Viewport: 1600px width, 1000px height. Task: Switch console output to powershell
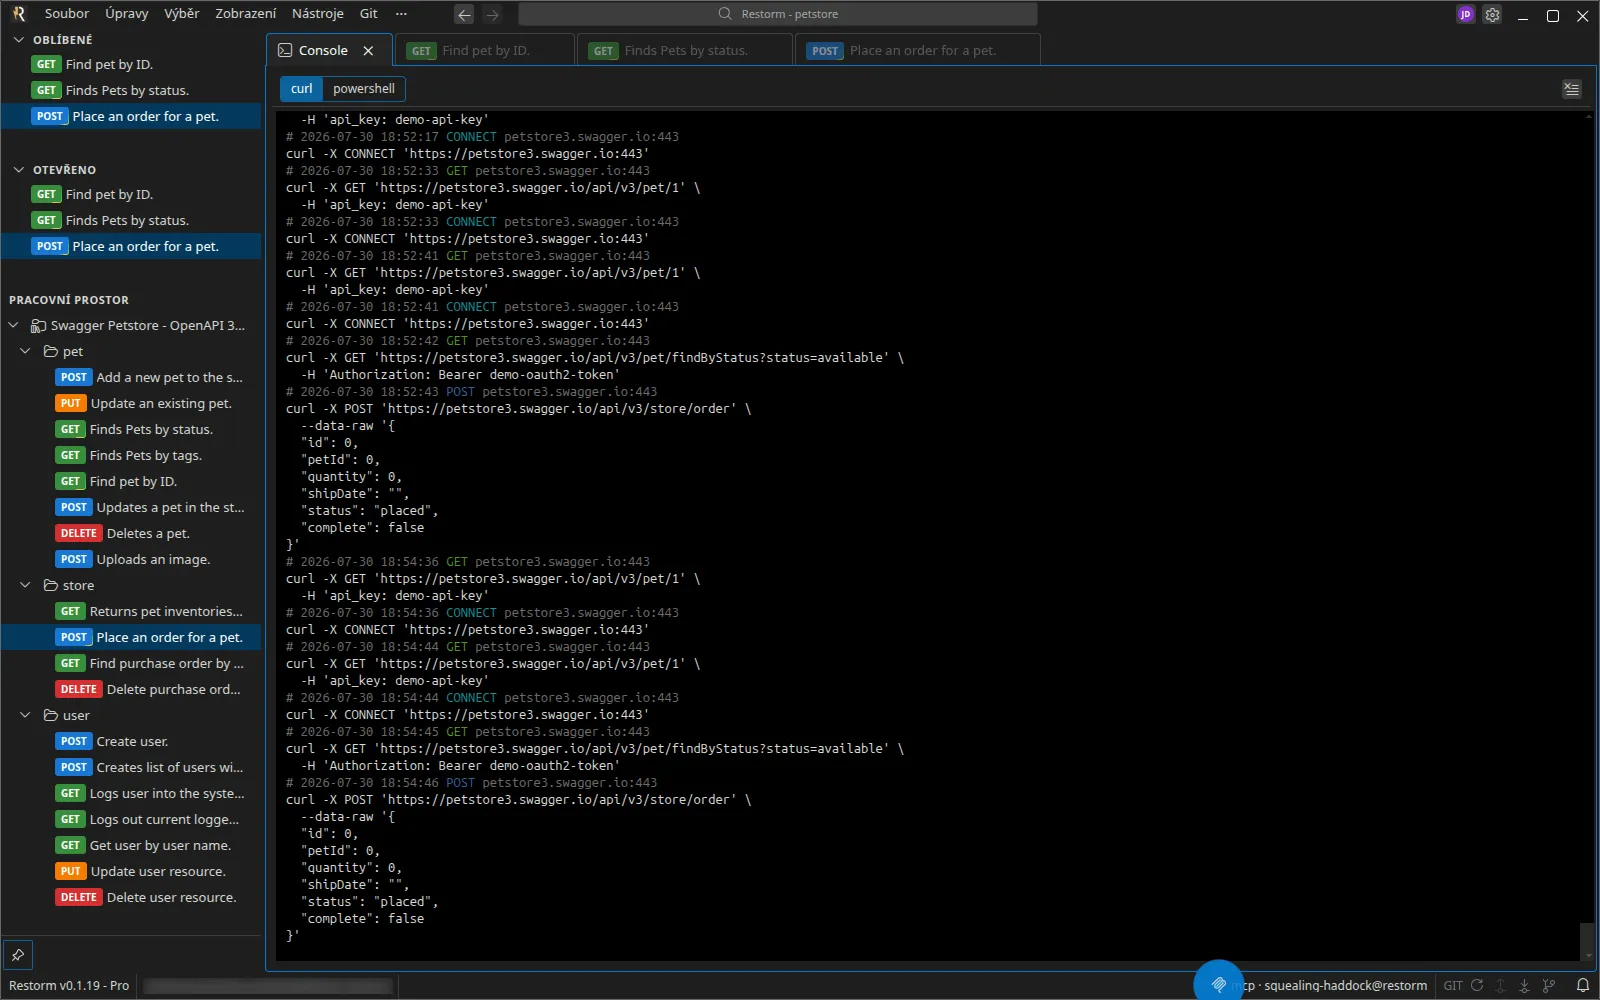(x=364, y=89)
